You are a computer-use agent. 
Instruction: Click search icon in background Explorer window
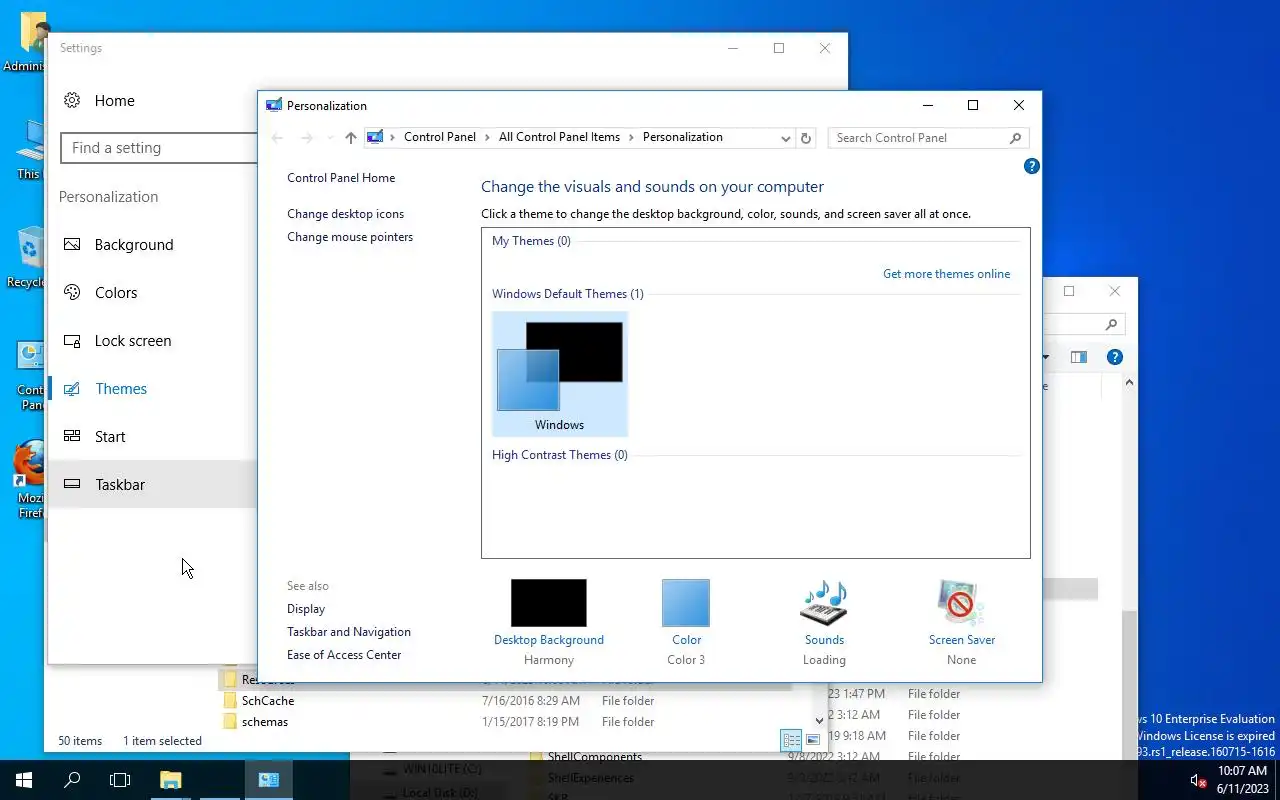point(1111,325)
